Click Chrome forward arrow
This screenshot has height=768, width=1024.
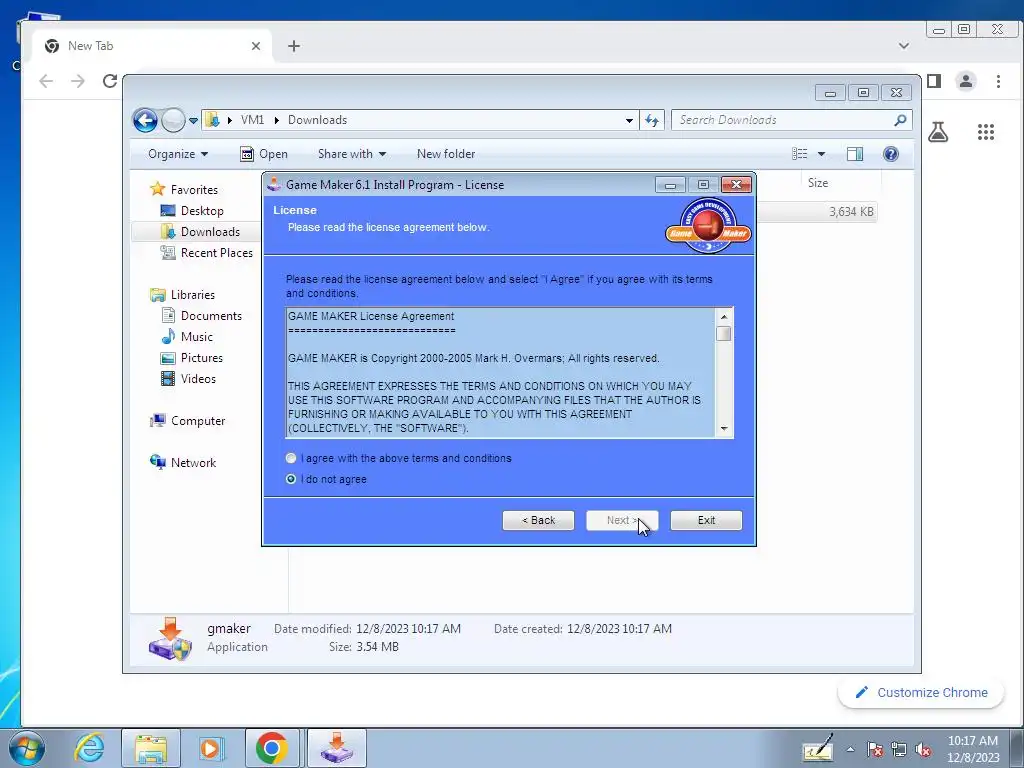click(x=78, y=81)
